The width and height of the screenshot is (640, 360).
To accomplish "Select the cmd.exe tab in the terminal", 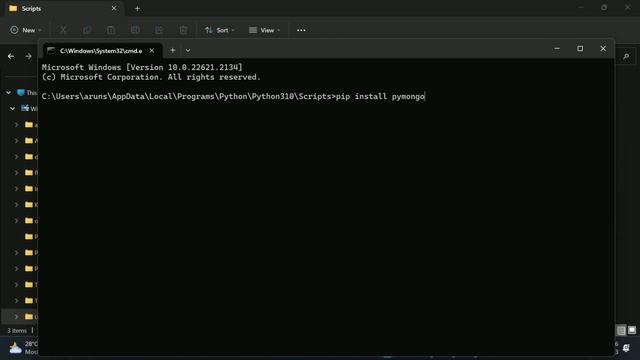I will click(102, 51).
